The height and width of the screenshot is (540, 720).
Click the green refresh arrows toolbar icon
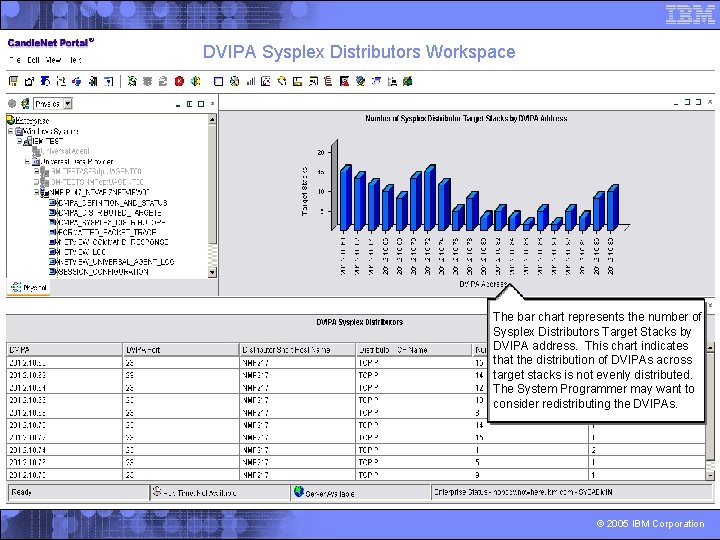click(132, 81)
